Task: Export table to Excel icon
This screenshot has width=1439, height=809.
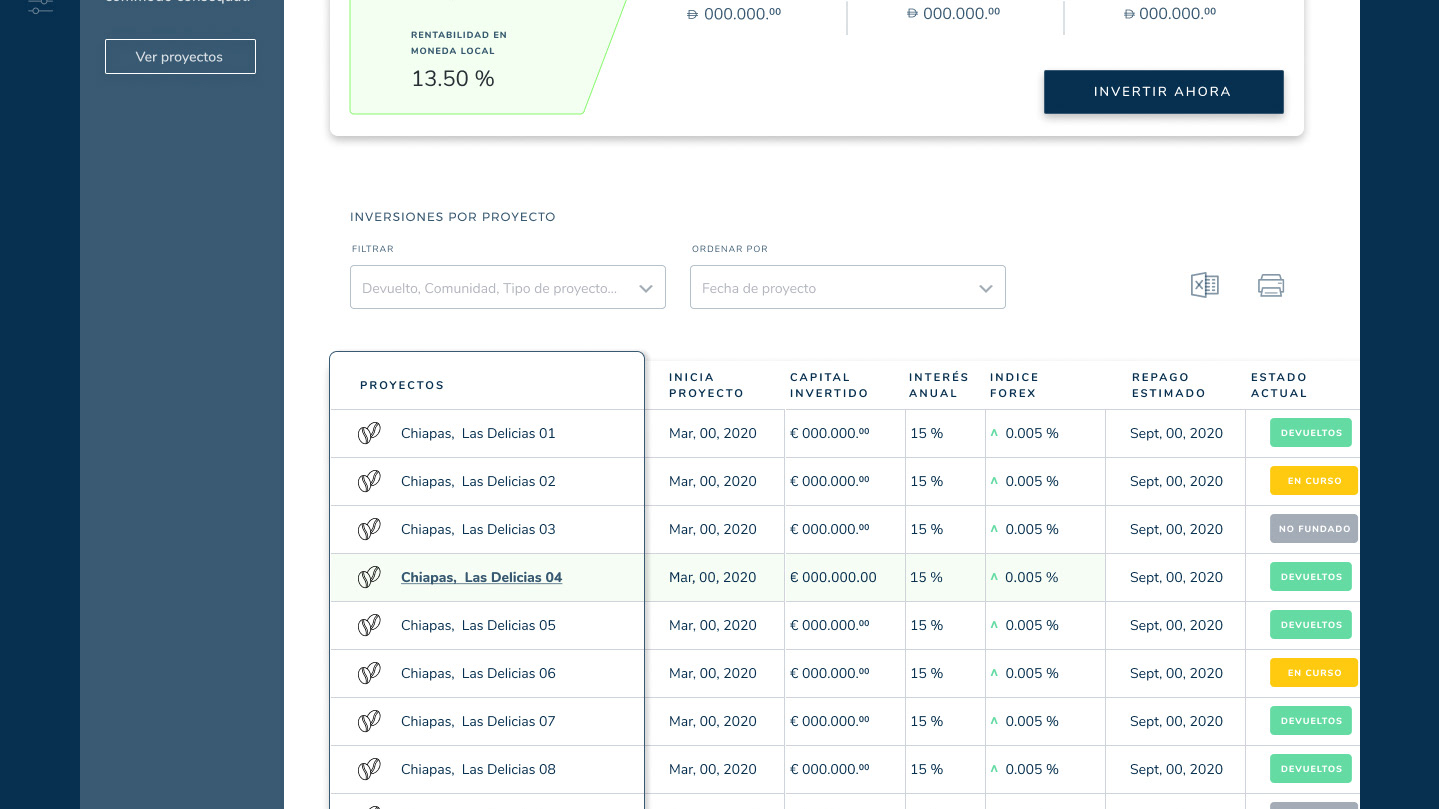Action: 1204,285
